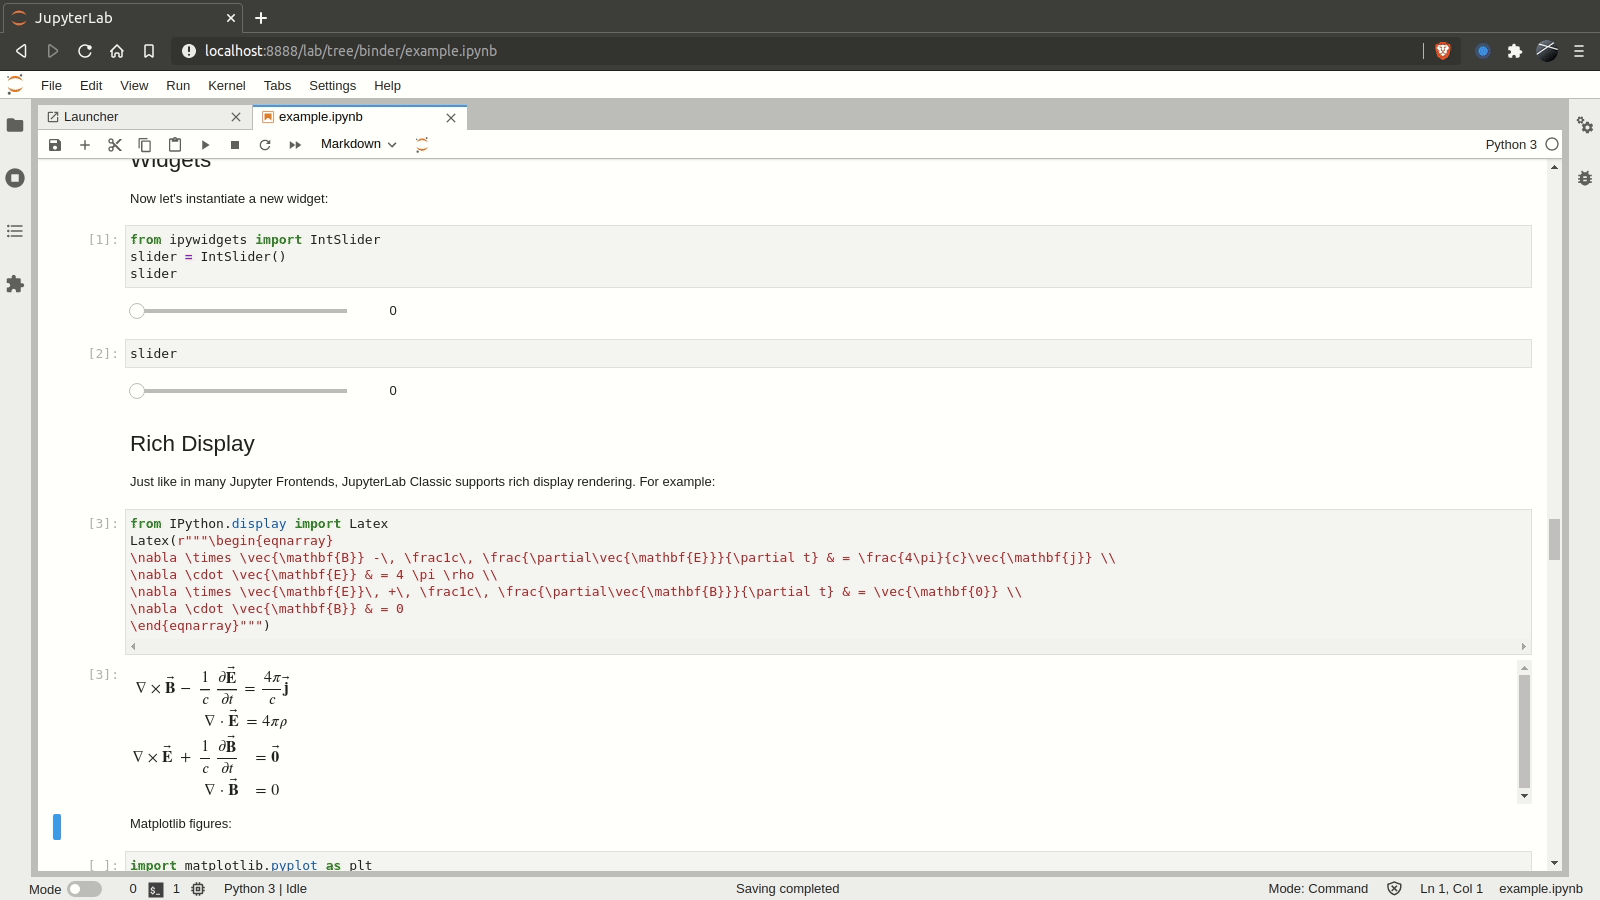
Task: Click the Saving completed status message
Action: point(787,889)
